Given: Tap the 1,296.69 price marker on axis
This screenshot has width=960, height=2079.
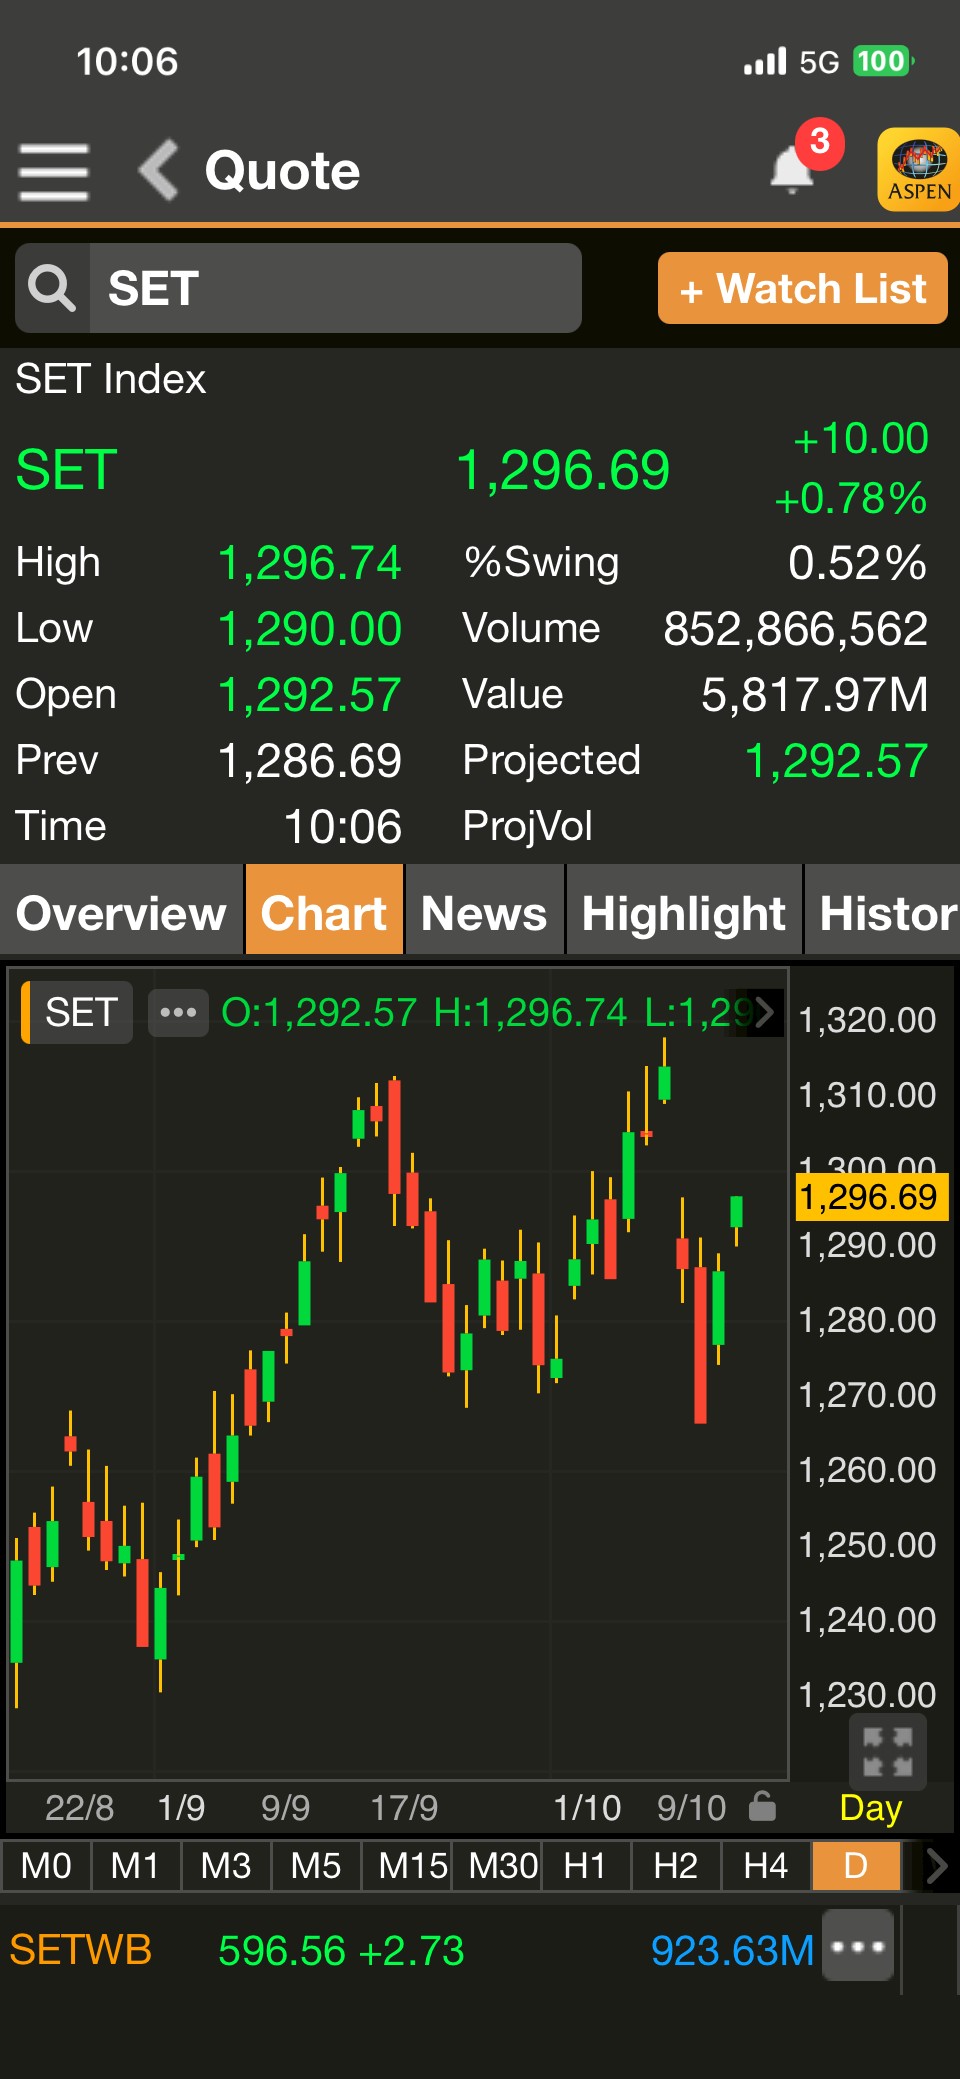Looking at the screenshot, I should click(868, 1197).
